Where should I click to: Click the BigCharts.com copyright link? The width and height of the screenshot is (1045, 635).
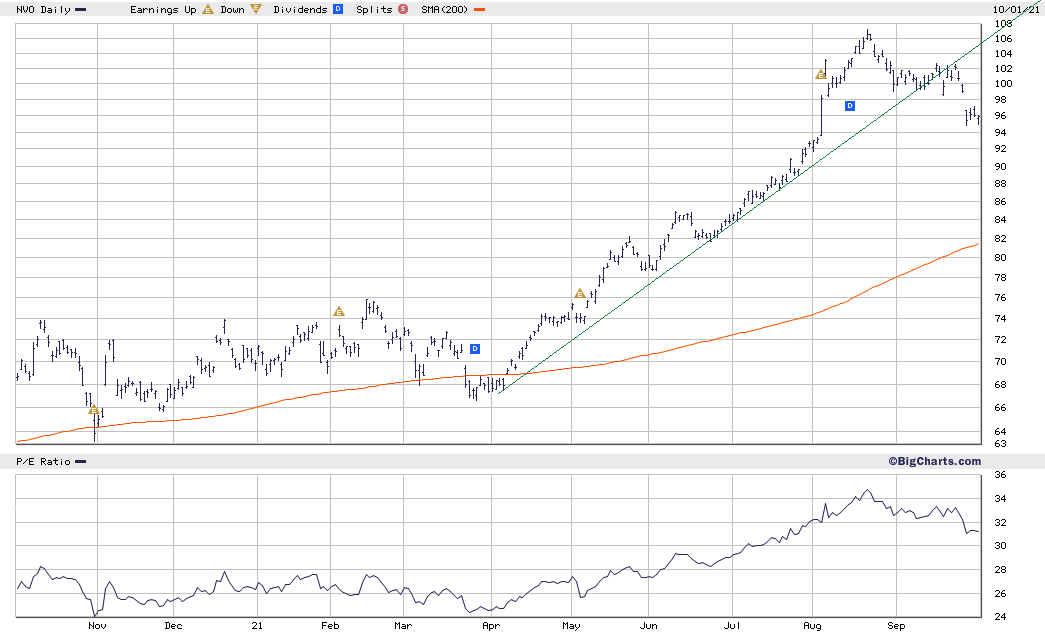(x=934, y=461)
